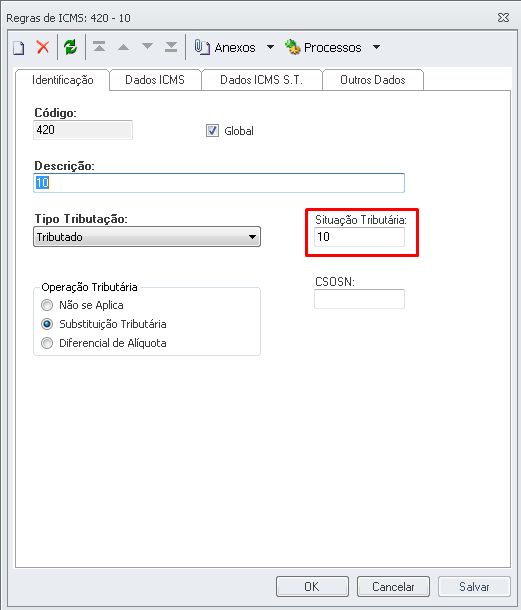
Task: Click into the Descrição text field
Action: point(219,183)
